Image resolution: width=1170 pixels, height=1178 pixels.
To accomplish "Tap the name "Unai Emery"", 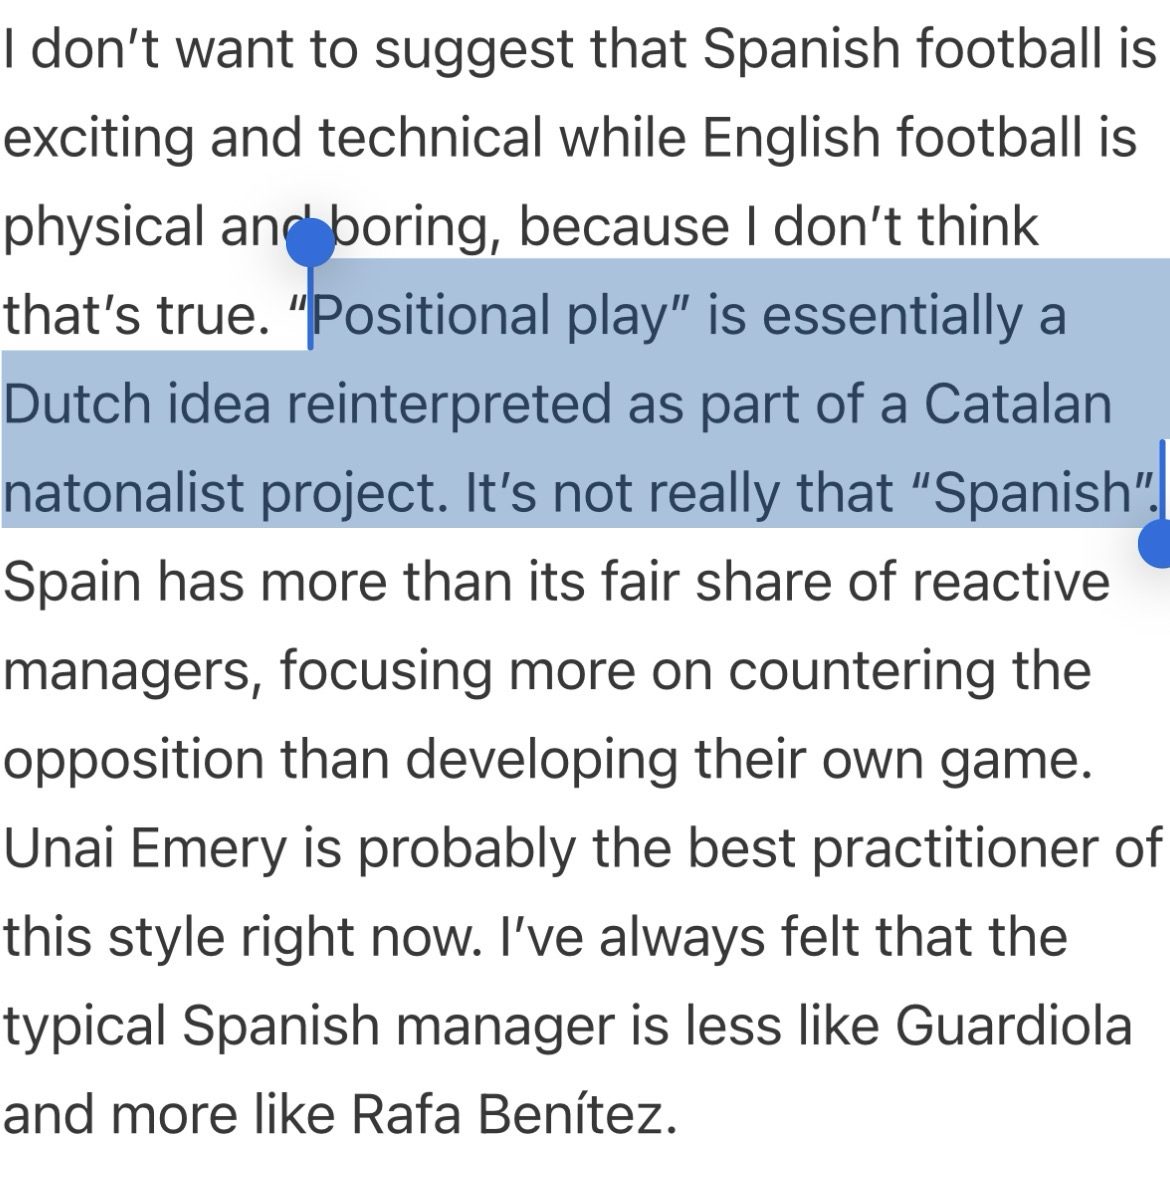I will coord(145,849).
